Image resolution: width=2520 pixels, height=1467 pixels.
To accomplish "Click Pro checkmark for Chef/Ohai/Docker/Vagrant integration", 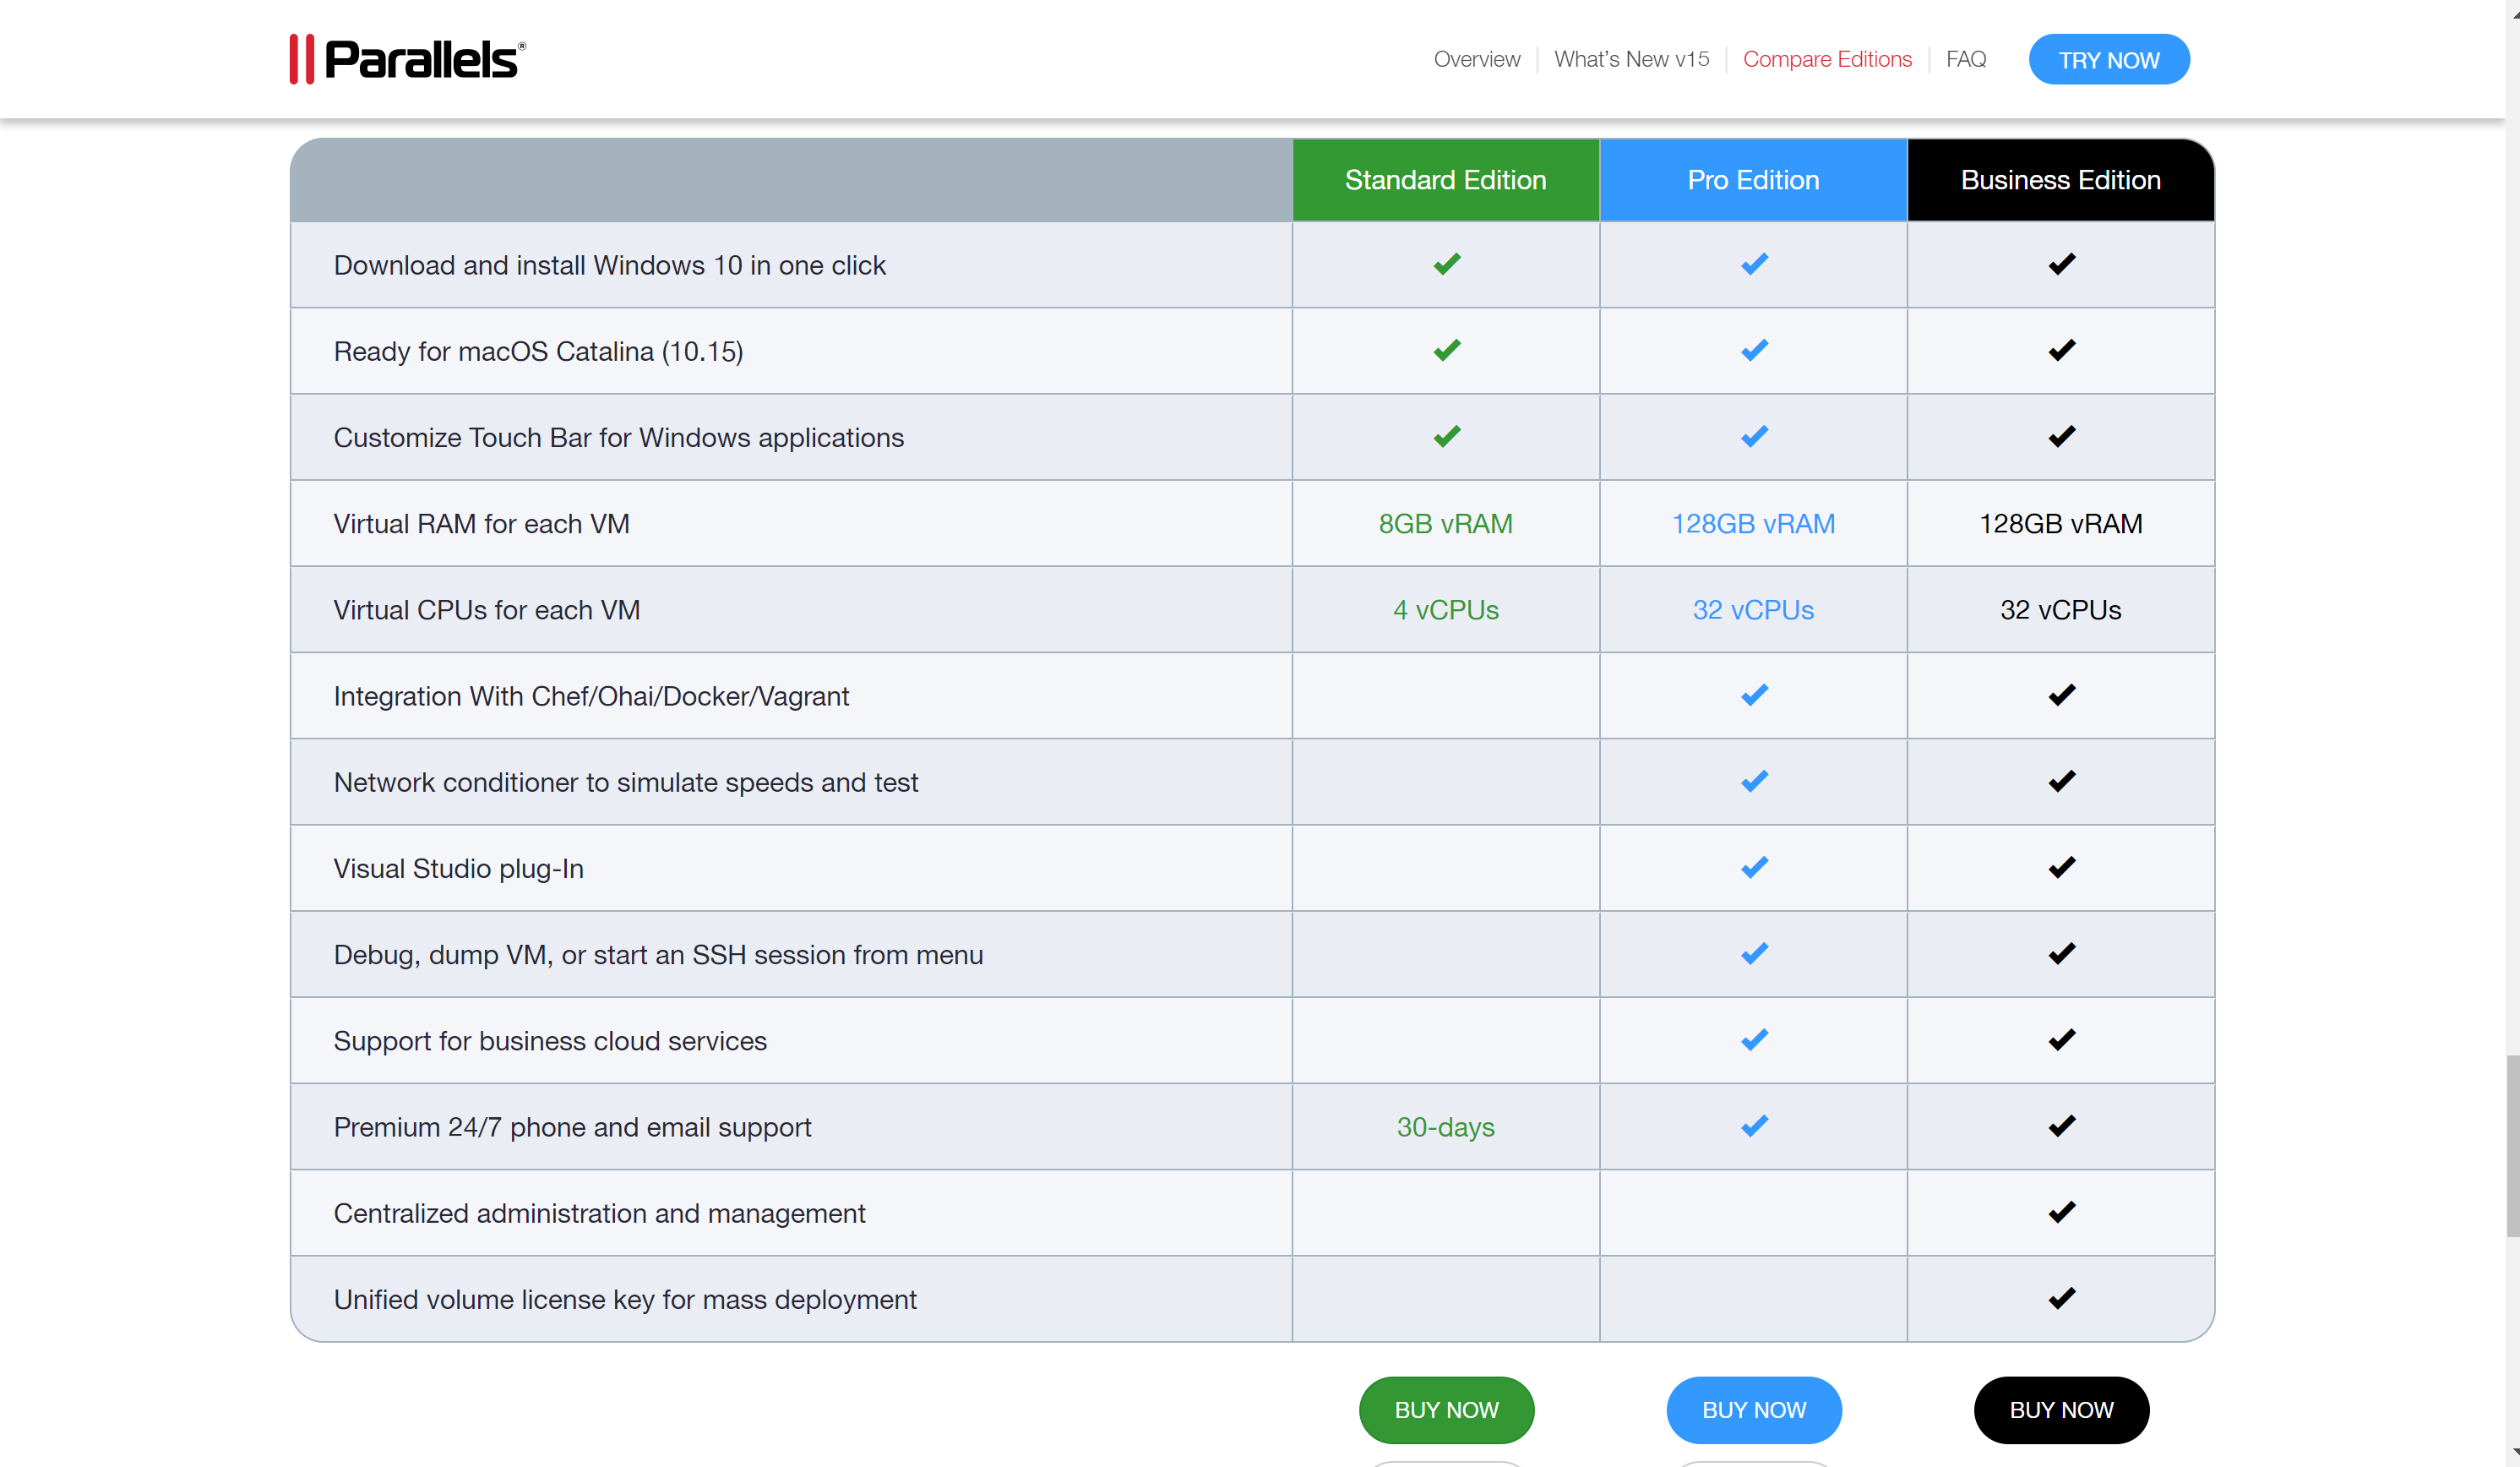I will click(x=1753, y=695).
